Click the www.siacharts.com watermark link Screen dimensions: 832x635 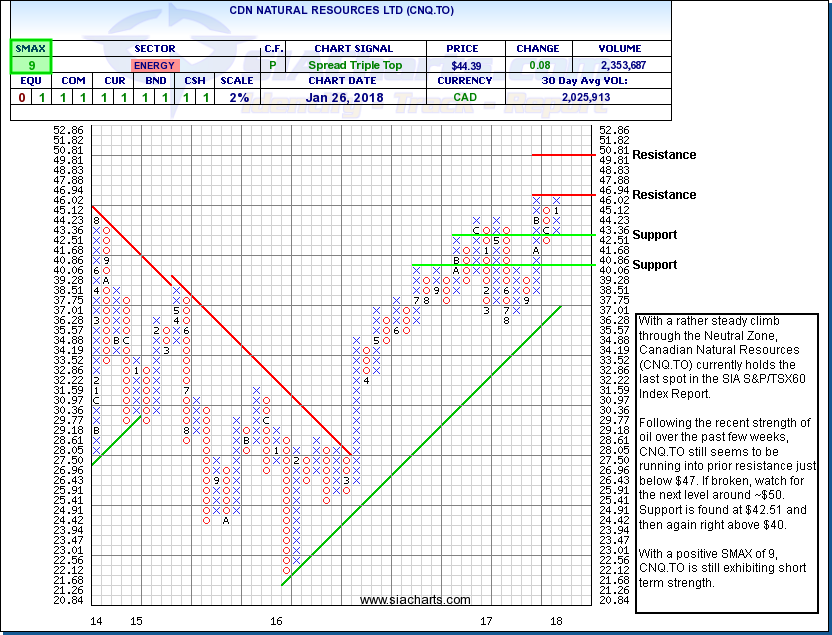(x=415, y=600)
